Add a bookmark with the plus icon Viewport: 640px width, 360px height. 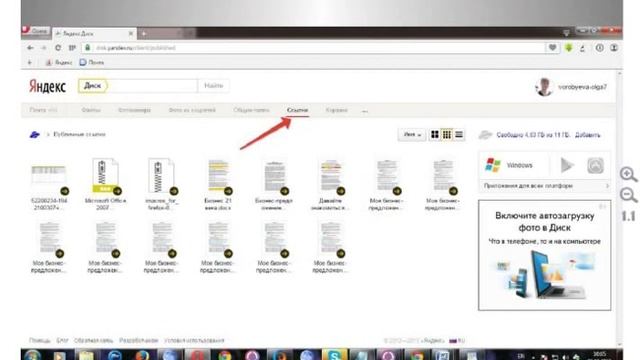(29, 62)
